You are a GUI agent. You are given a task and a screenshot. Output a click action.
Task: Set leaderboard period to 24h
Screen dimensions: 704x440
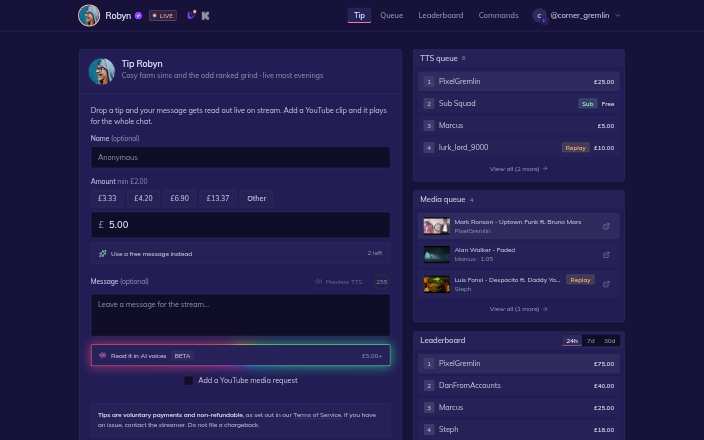(x=572, y=341)
